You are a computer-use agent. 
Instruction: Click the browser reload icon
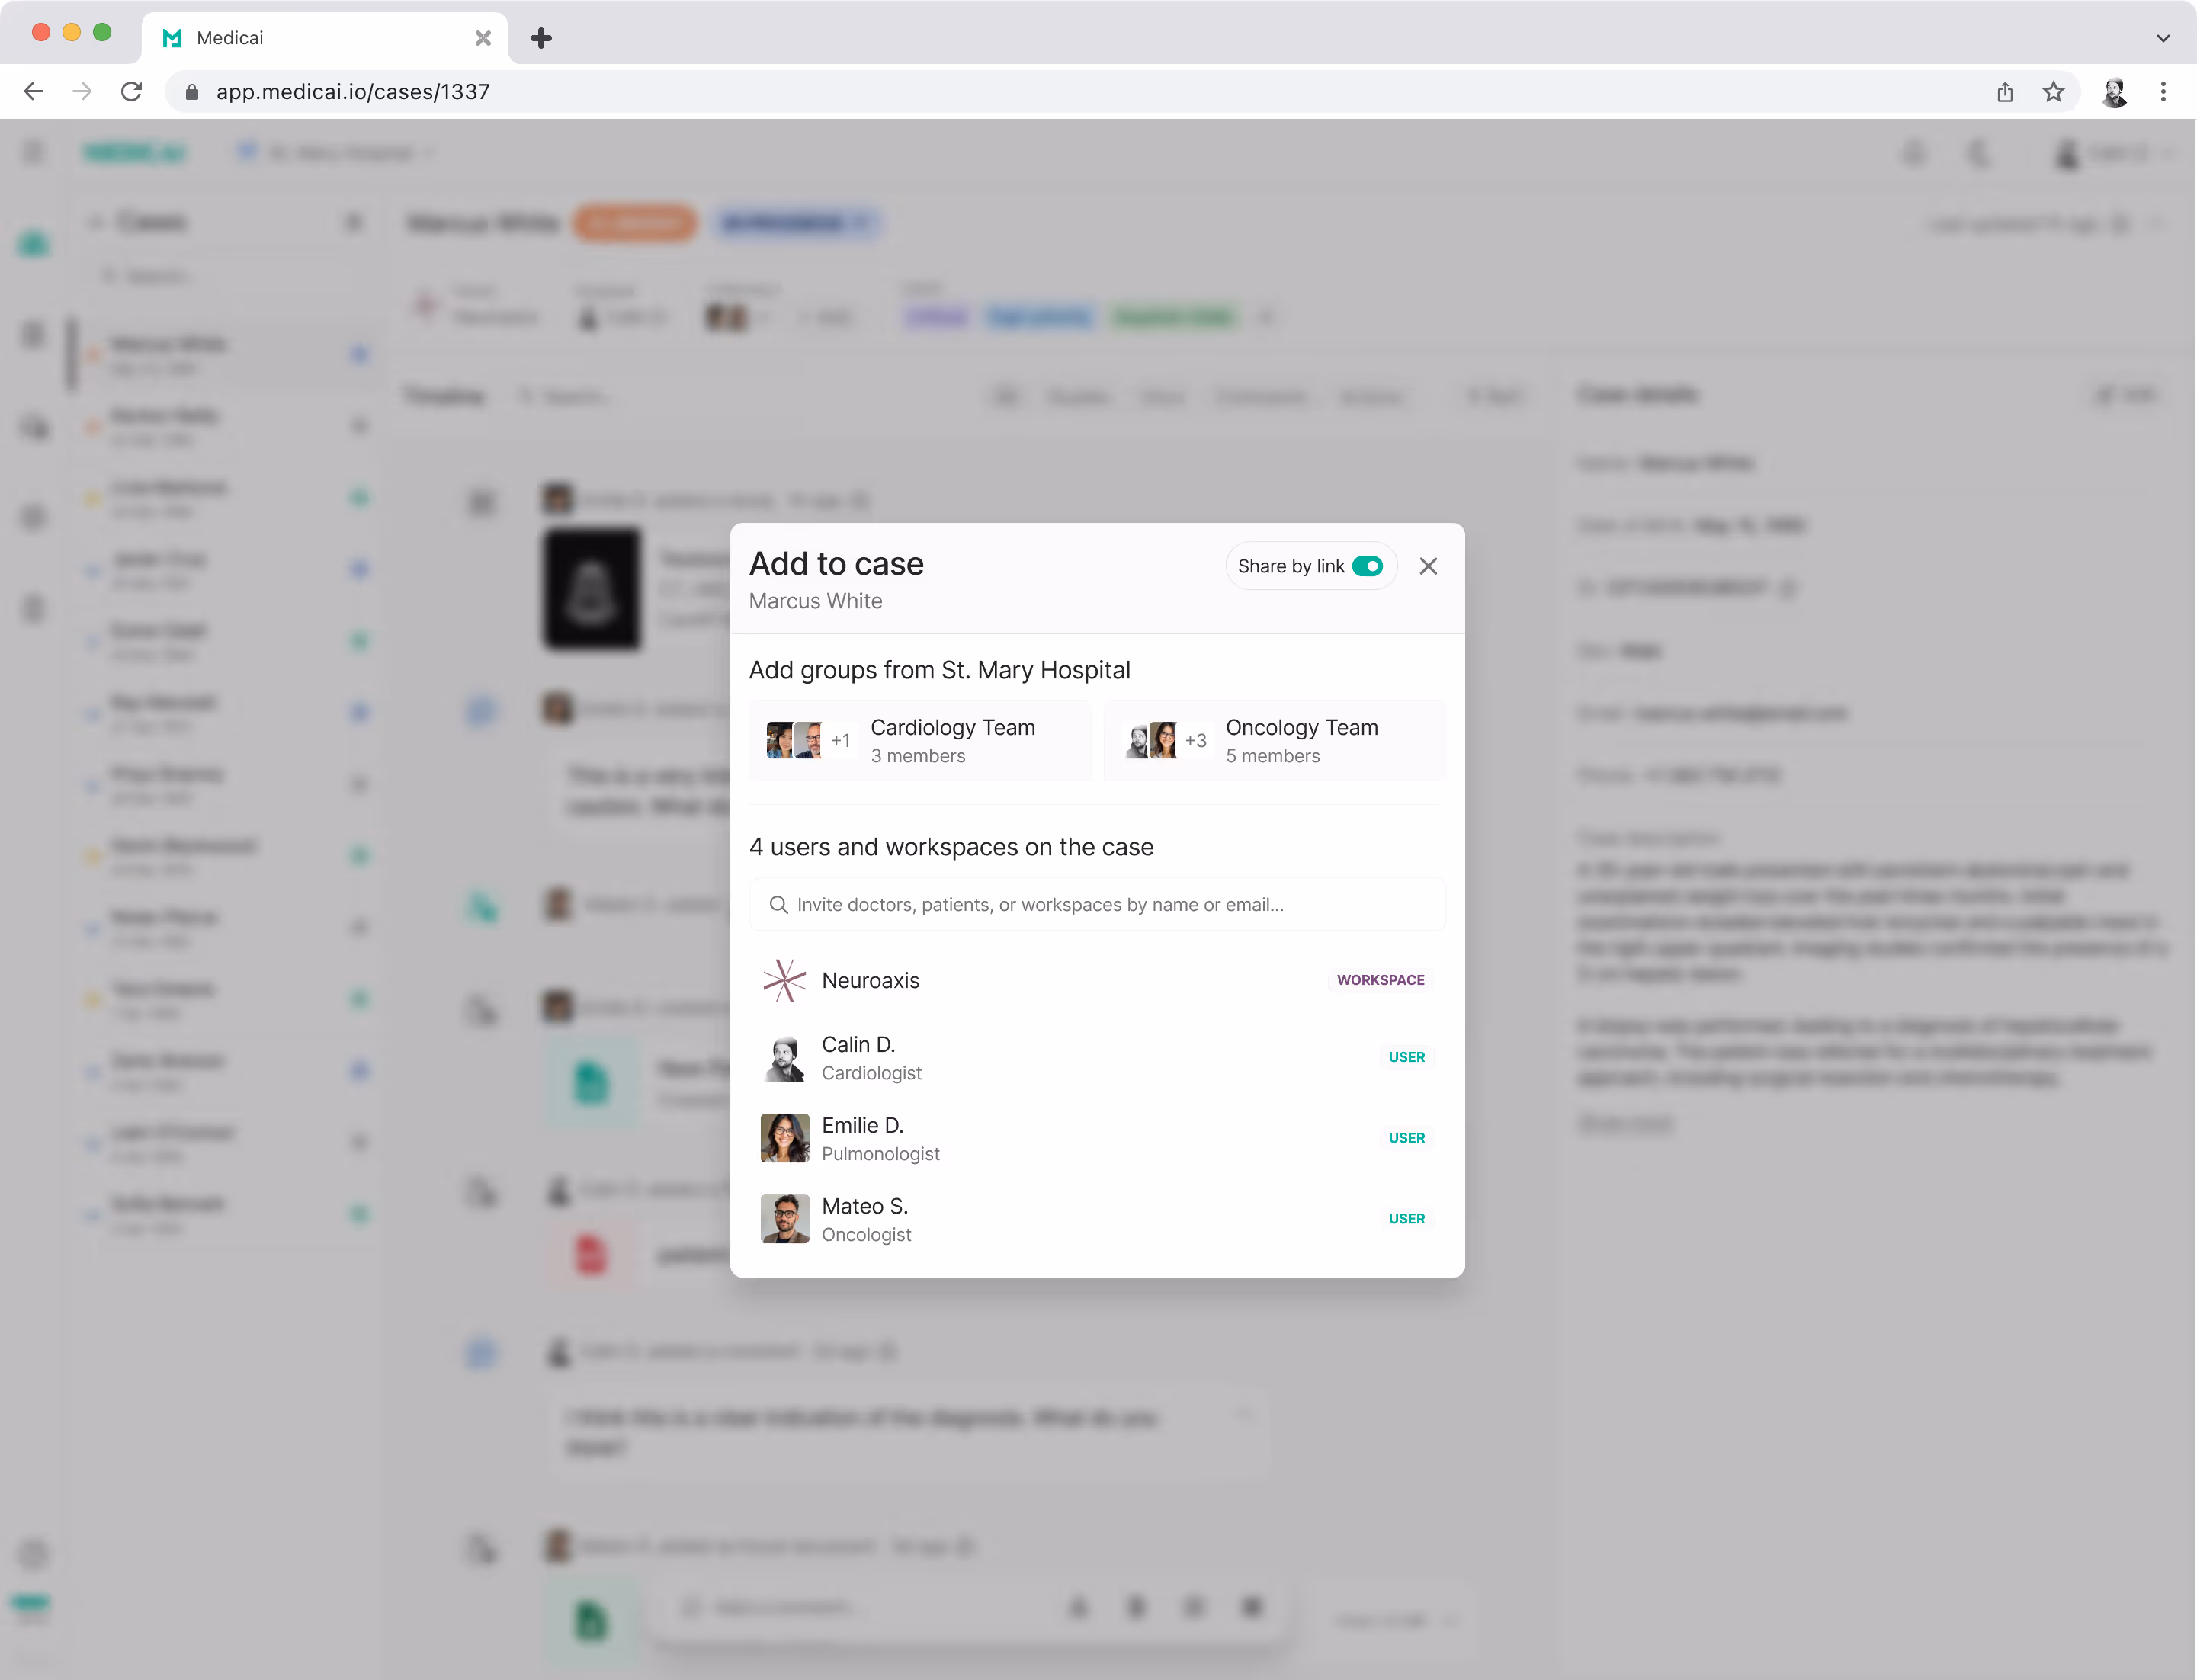coord(132,92)
